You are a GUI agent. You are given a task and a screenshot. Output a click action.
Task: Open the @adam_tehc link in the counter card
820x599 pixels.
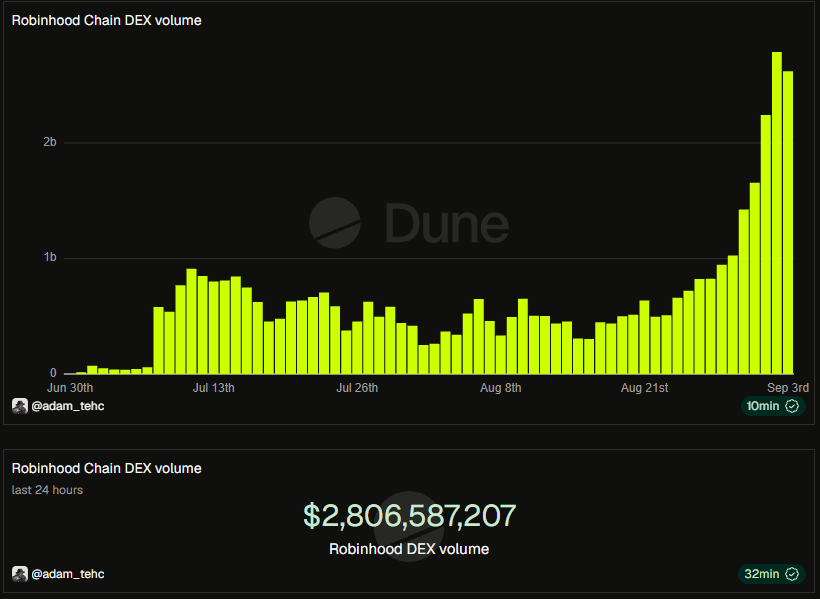(x=67, y=574)
